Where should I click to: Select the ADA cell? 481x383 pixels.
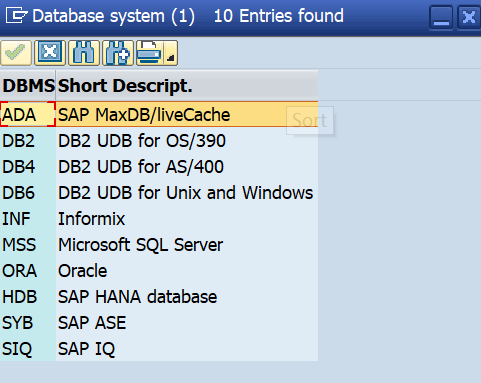pyautogui.click(x=28, y=114)
